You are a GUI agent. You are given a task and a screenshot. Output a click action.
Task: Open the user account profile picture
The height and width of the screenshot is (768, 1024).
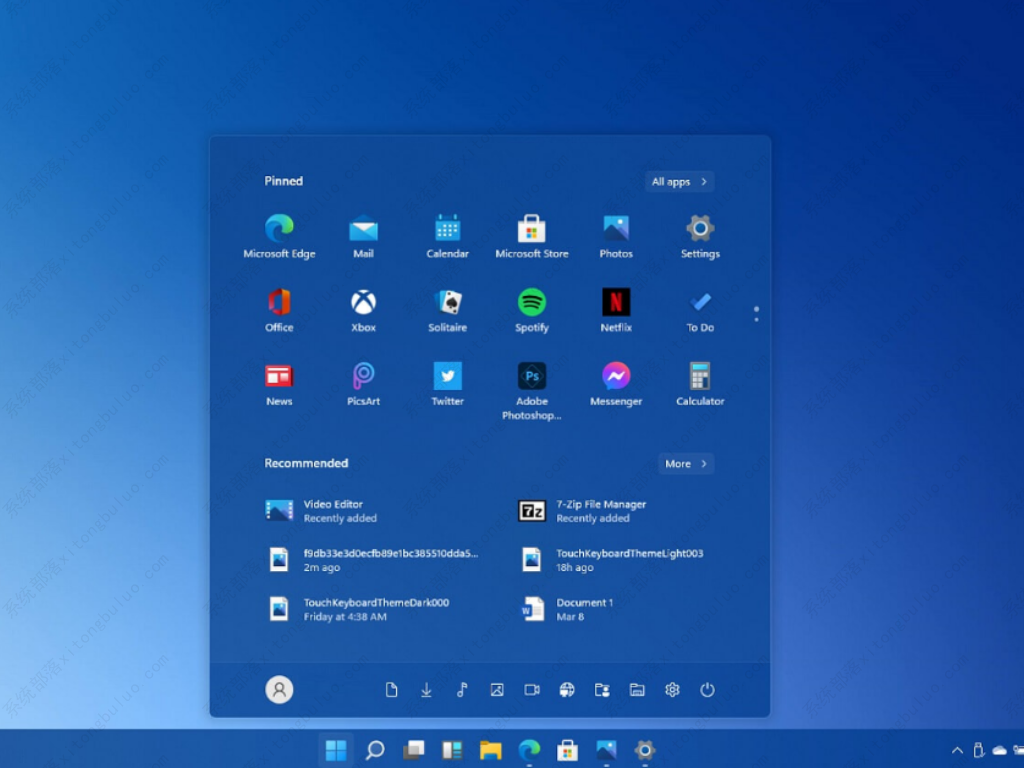click(279, 690)
